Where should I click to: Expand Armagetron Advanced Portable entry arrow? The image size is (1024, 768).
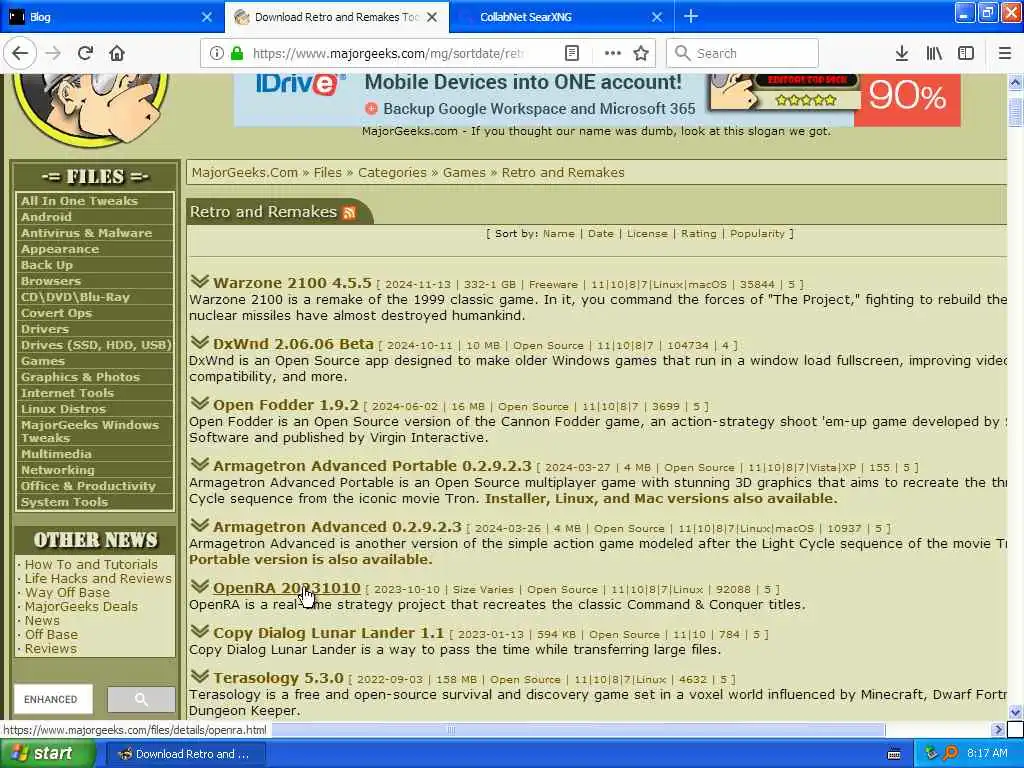tap(200, 464)
